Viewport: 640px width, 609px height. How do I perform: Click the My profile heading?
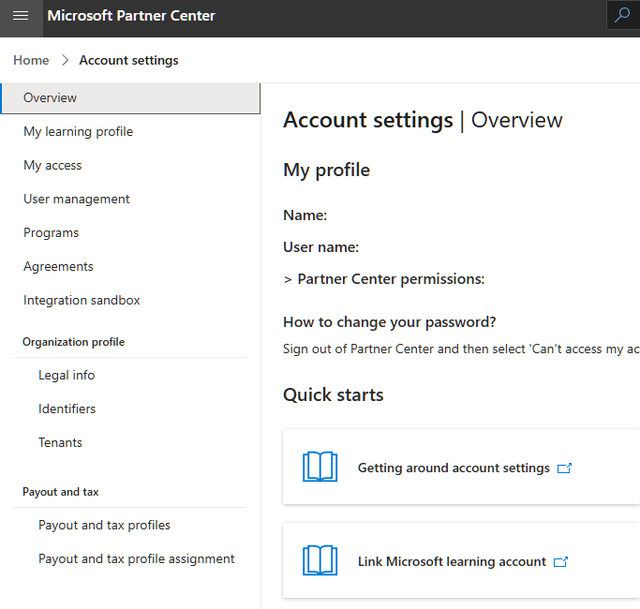tap(327, 171)
